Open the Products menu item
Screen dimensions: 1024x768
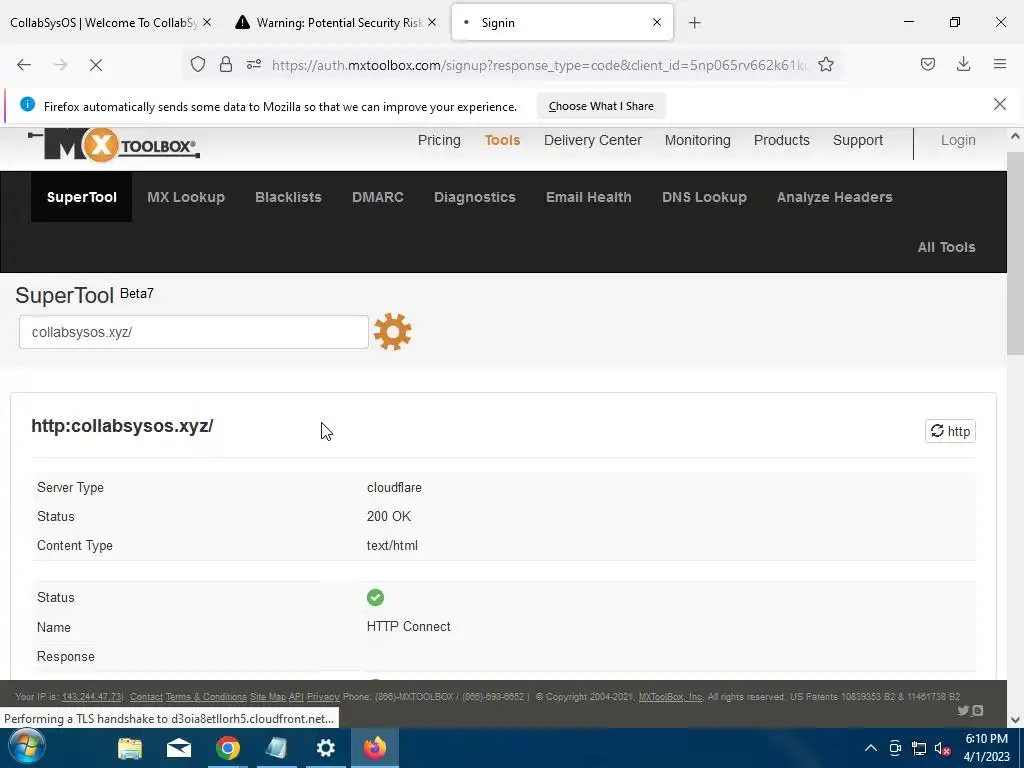point(781,140)
